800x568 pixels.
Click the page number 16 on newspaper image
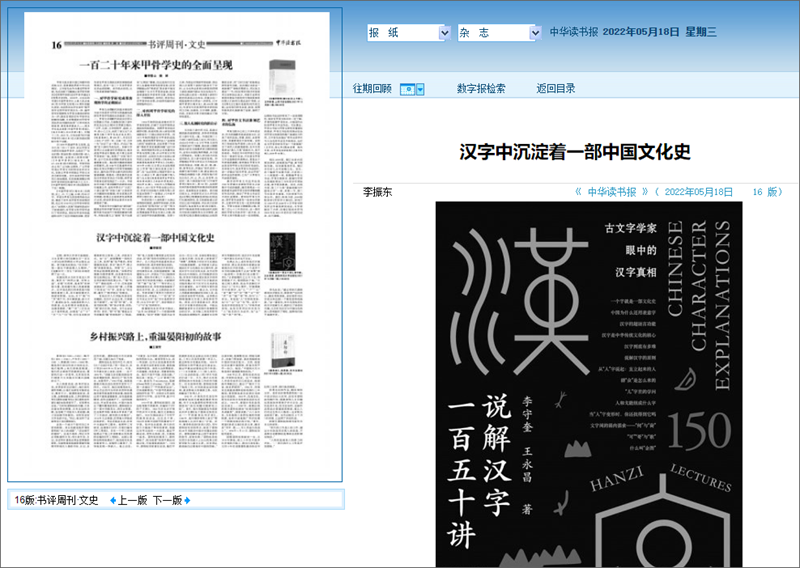tap(56, 45)
